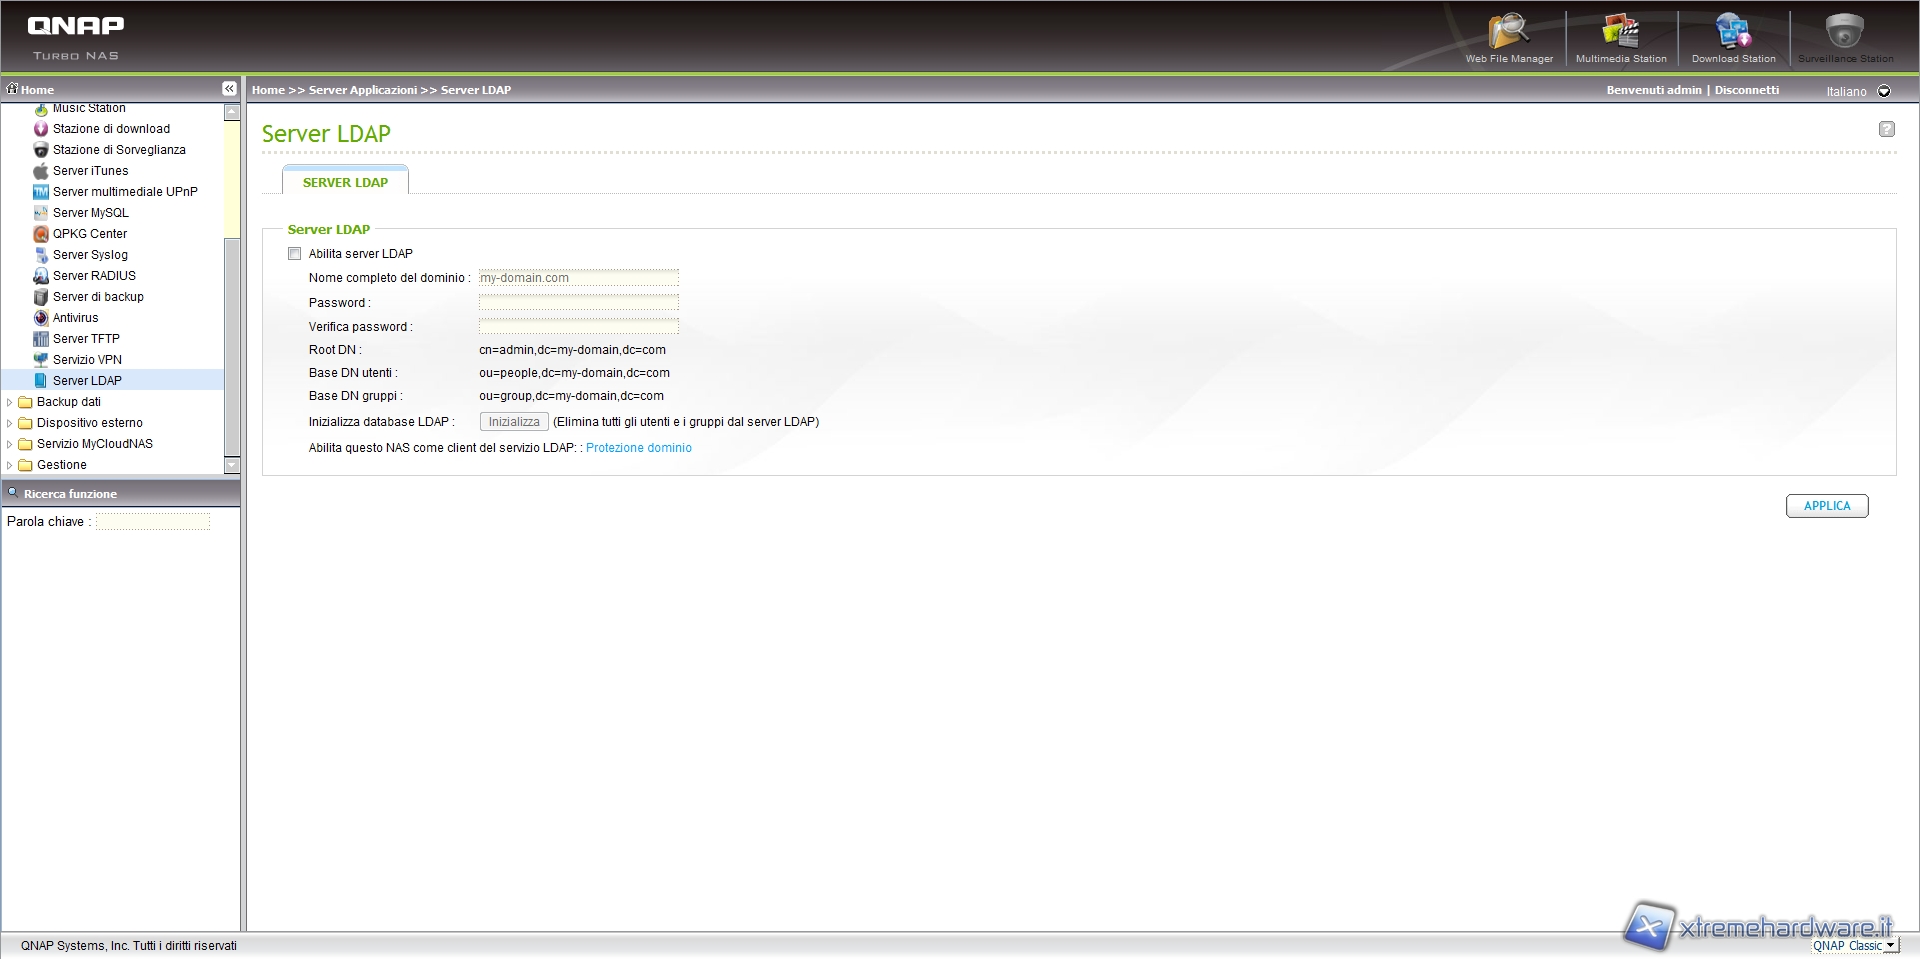Select Server MySQL in sidebar
The height and width of the screenshot is (959, 1920).
90,213
